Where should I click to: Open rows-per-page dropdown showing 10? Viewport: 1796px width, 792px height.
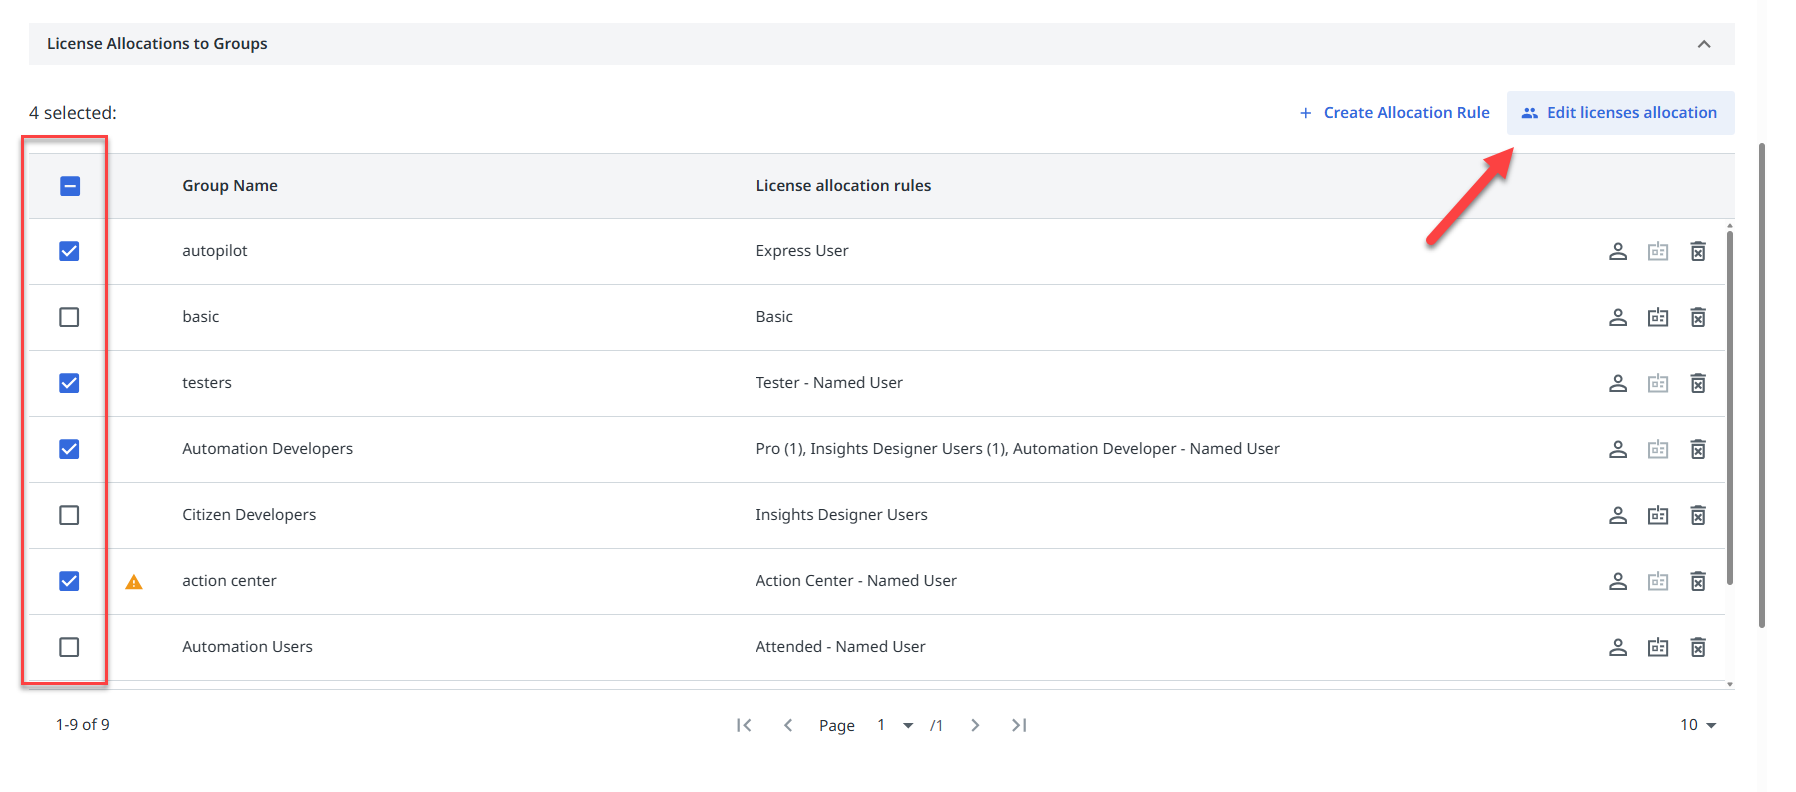1697,725
